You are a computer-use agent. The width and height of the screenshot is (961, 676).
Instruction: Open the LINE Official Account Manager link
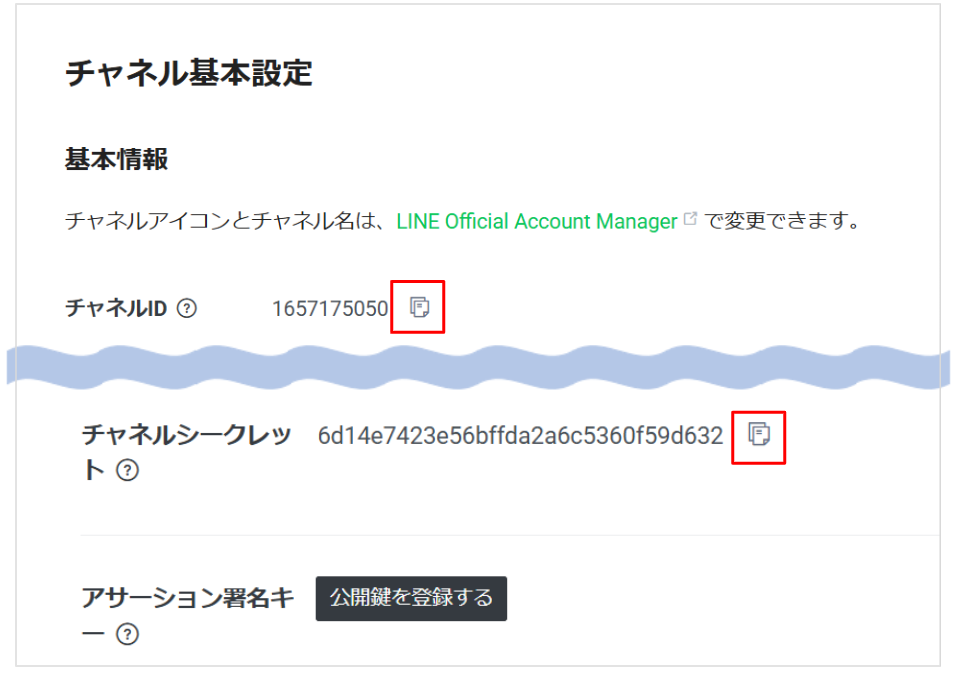[536, 221]
